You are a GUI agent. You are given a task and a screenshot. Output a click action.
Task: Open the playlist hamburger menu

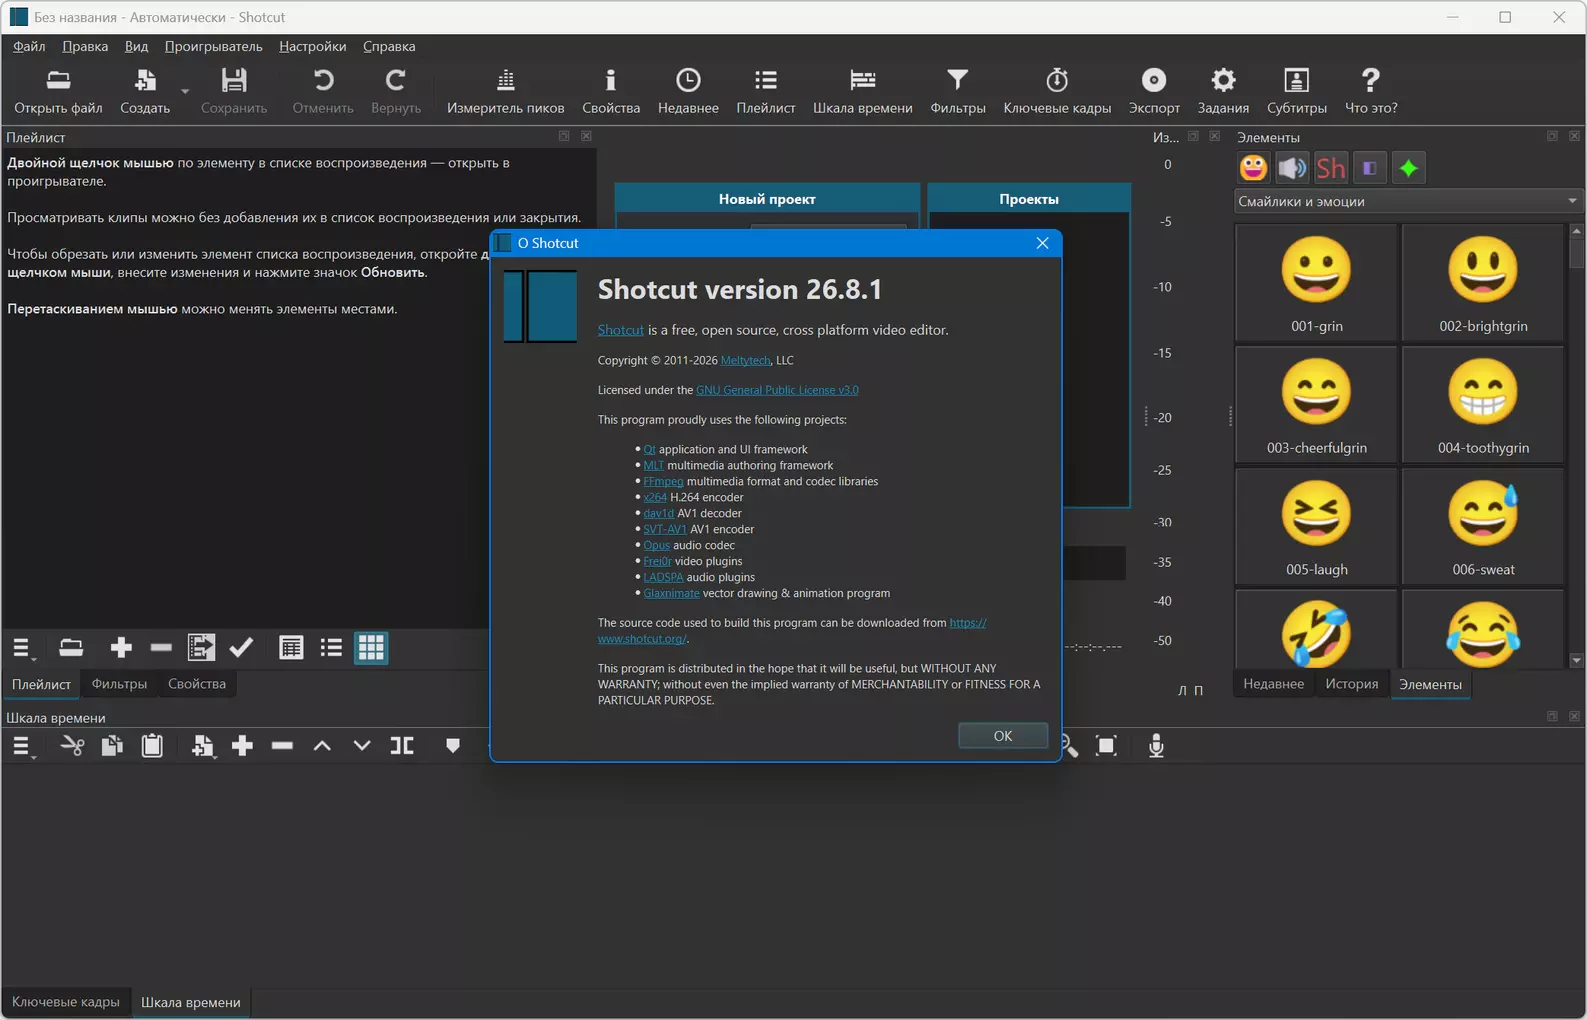point(23,648)
